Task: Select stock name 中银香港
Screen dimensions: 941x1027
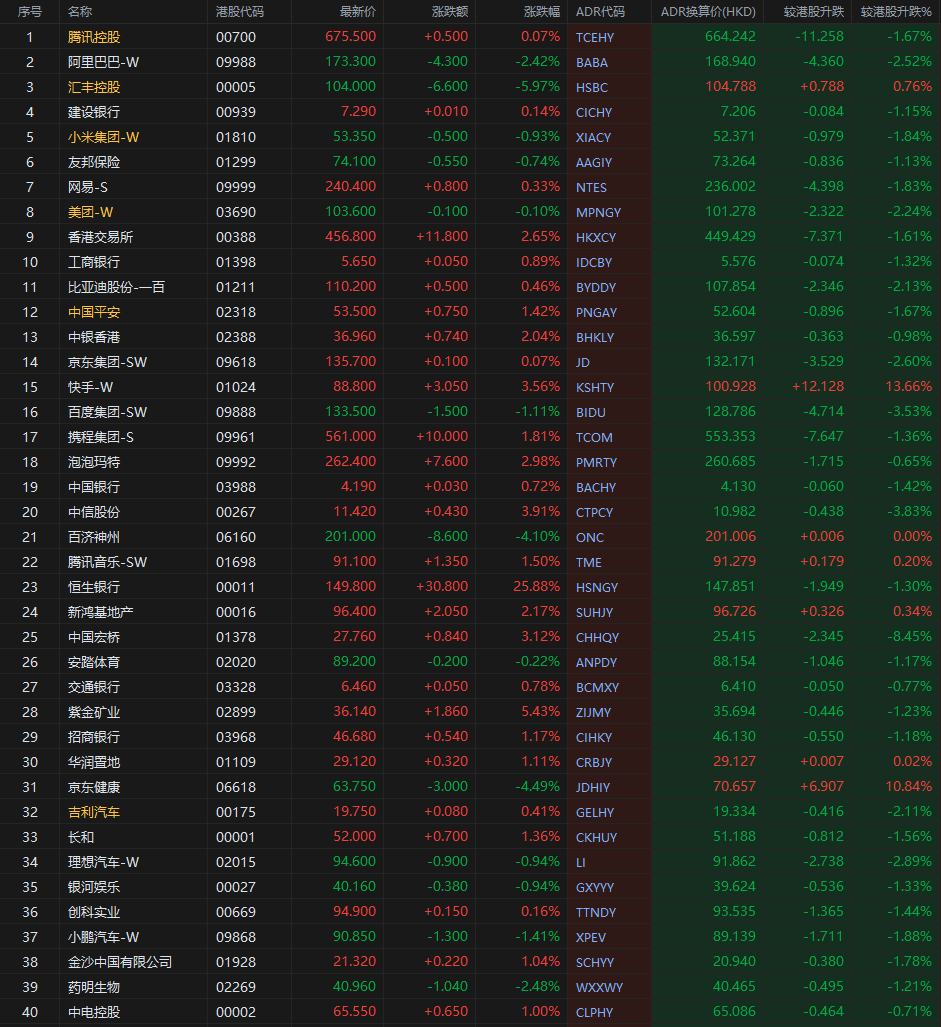Action: (94, 337)
